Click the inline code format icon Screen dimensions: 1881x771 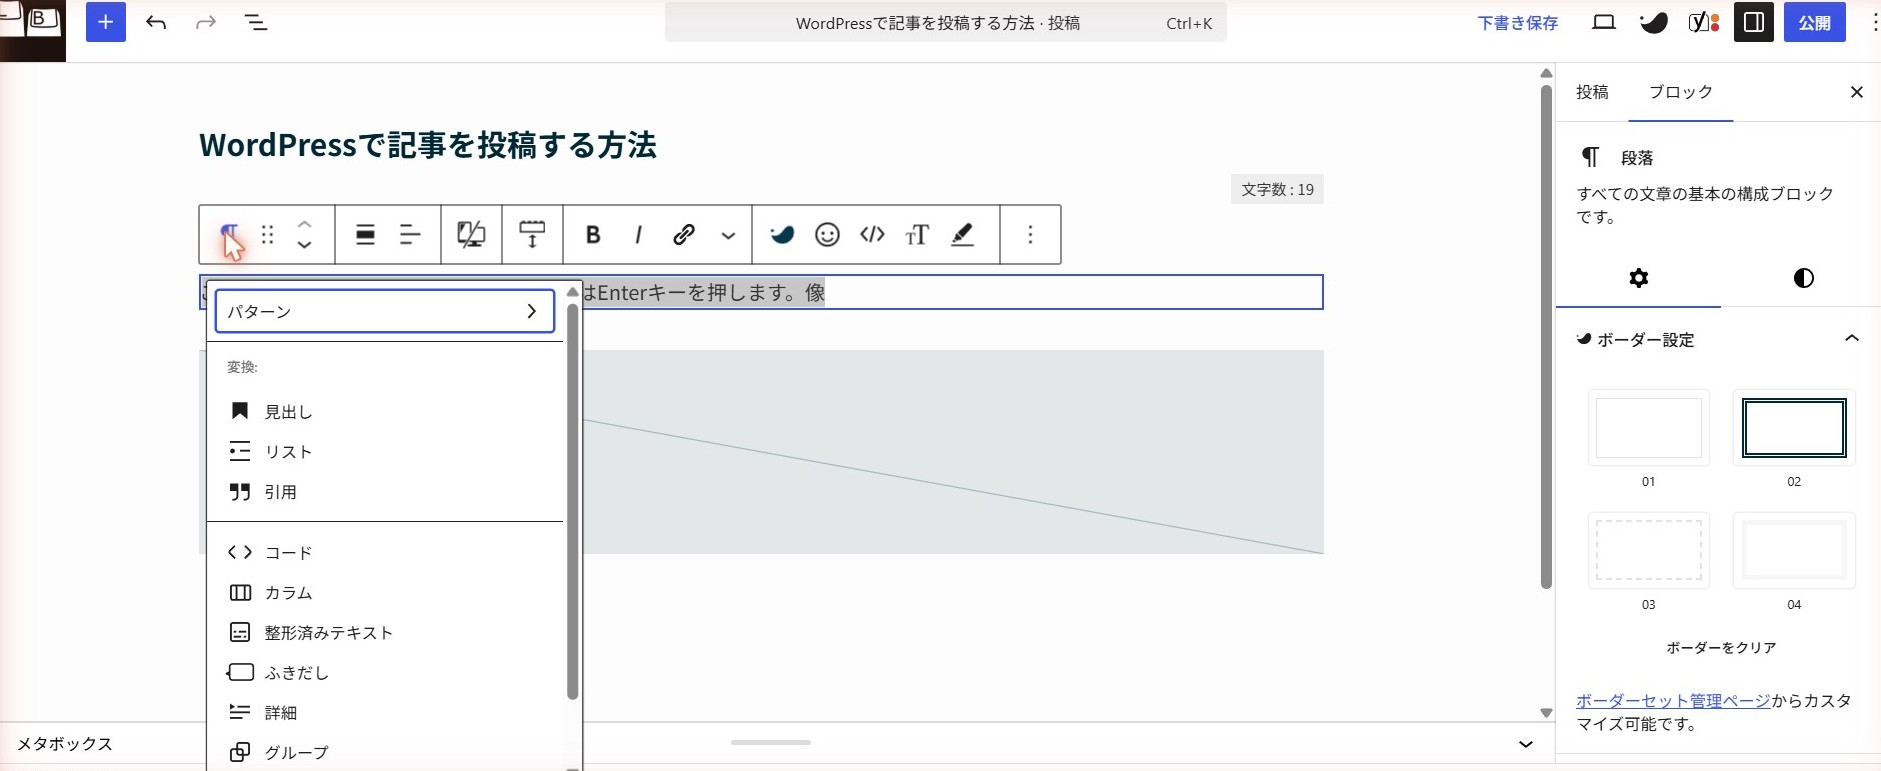pos(873,235)
